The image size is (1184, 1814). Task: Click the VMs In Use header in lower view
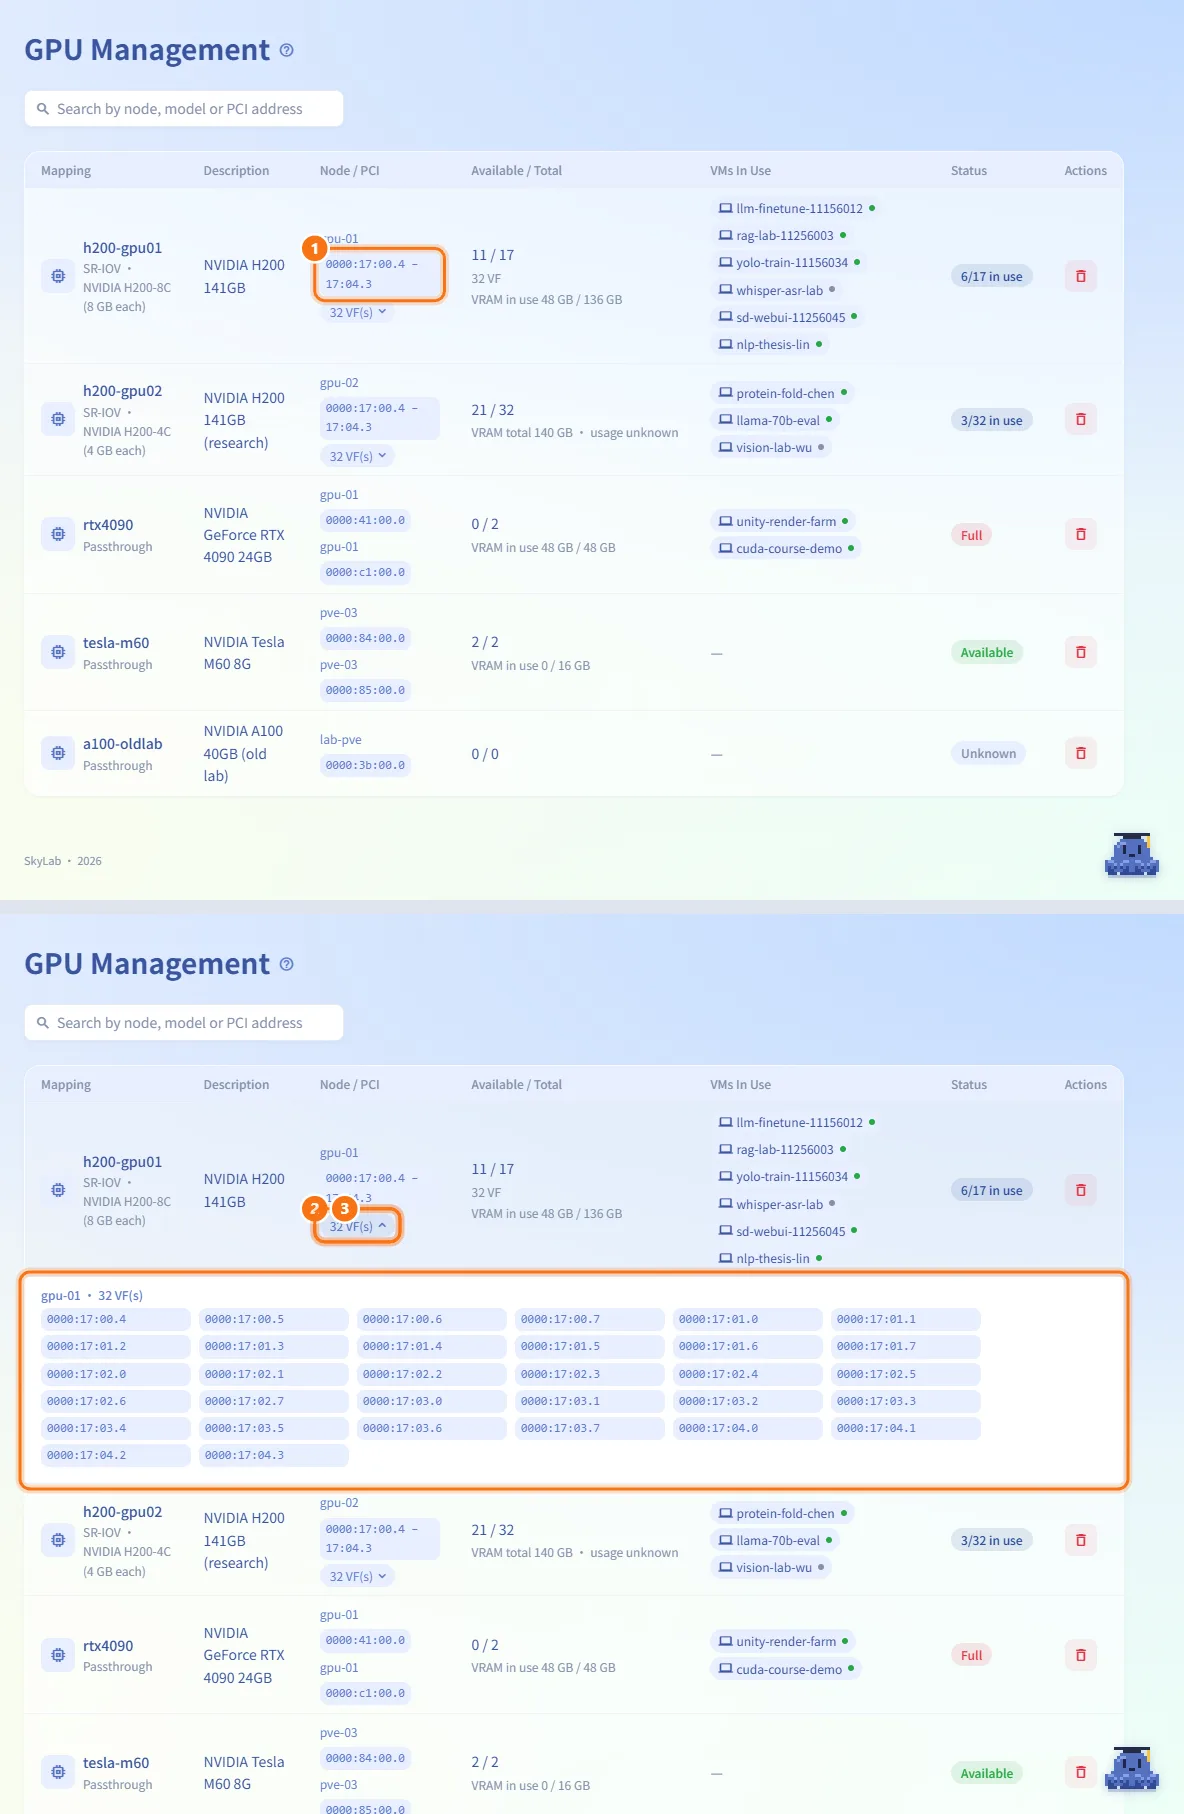click(x=740, y=1085)
